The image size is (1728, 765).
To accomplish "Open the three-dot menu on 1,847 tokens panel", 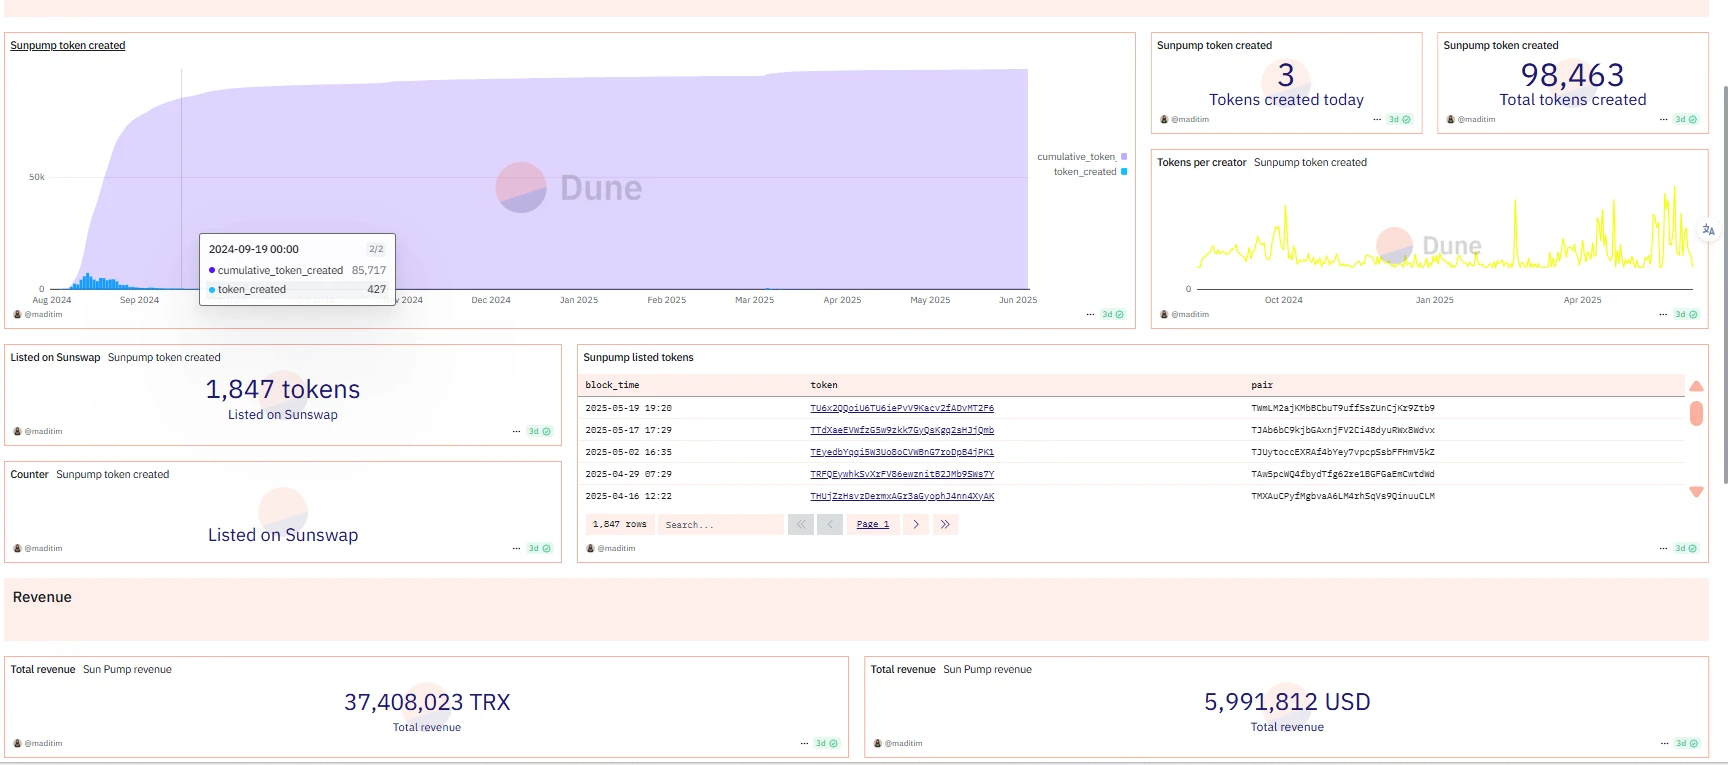I will click(517, 431).
